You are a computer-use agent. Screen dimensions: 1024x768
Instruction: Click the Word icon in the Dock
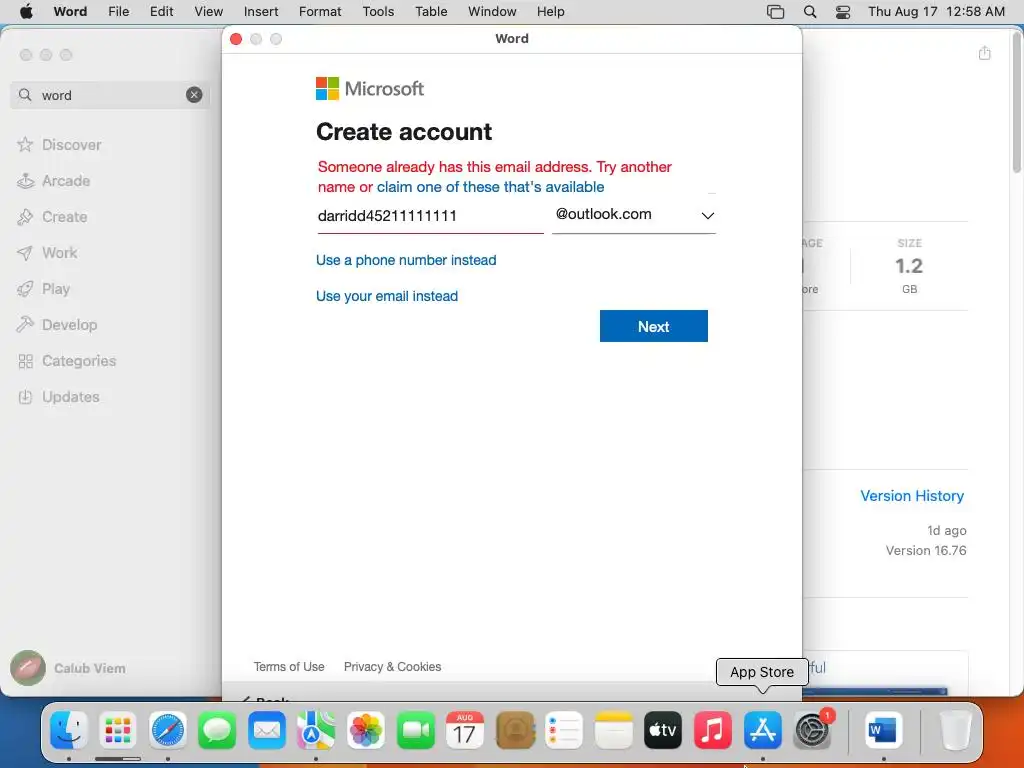coord(884,730)
